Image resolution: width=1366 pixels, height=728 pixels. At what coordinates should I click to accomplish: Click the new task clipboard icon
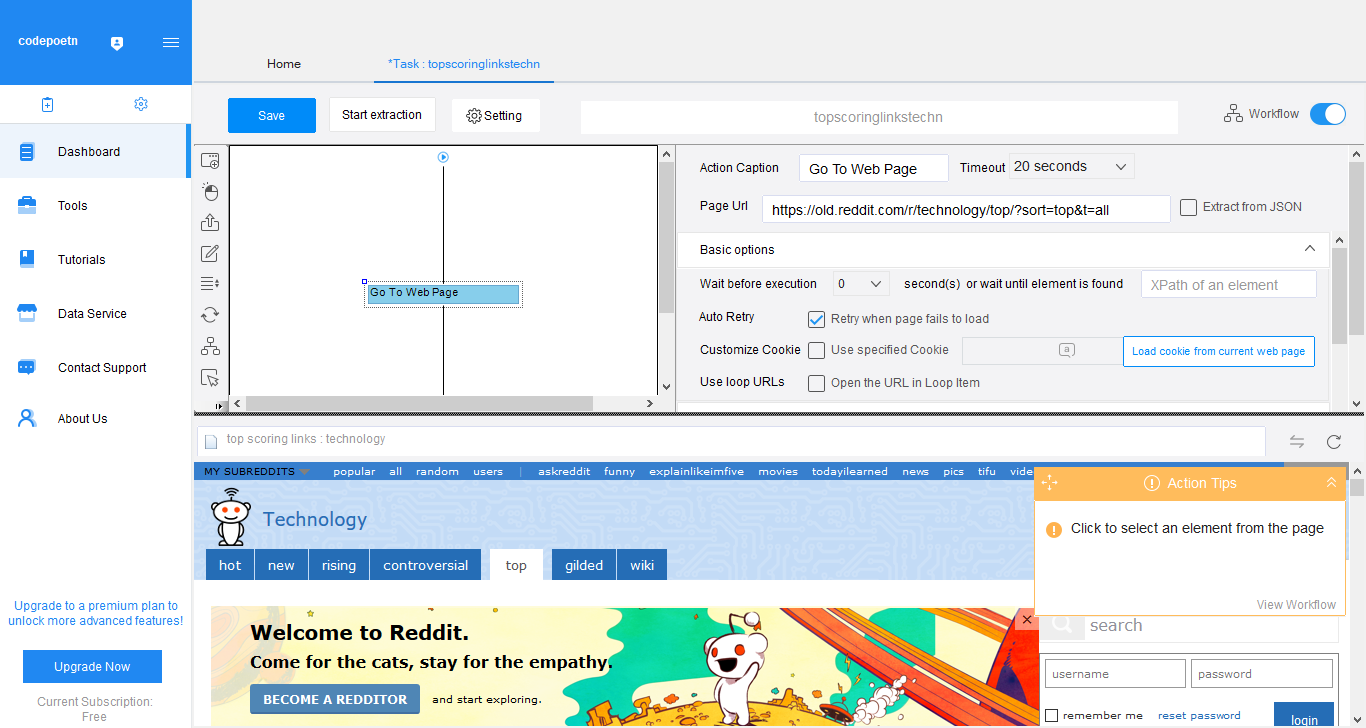(x=47, y=104)
